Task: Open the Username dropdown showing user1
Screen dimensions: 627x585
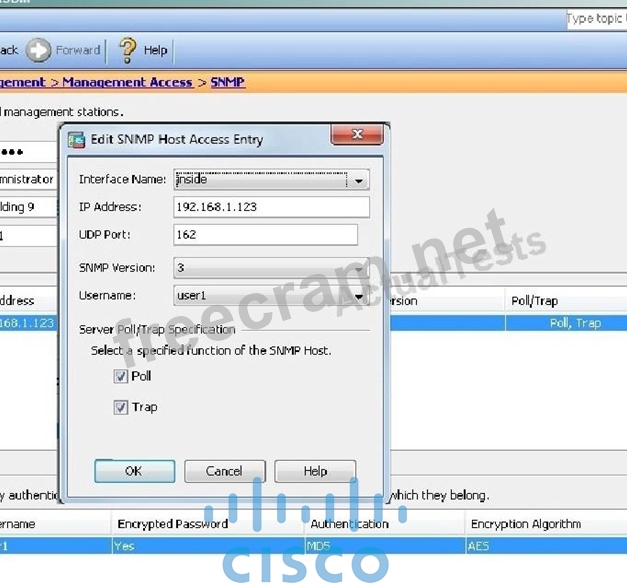Action: pyautogui.click(x=358, y=297)
